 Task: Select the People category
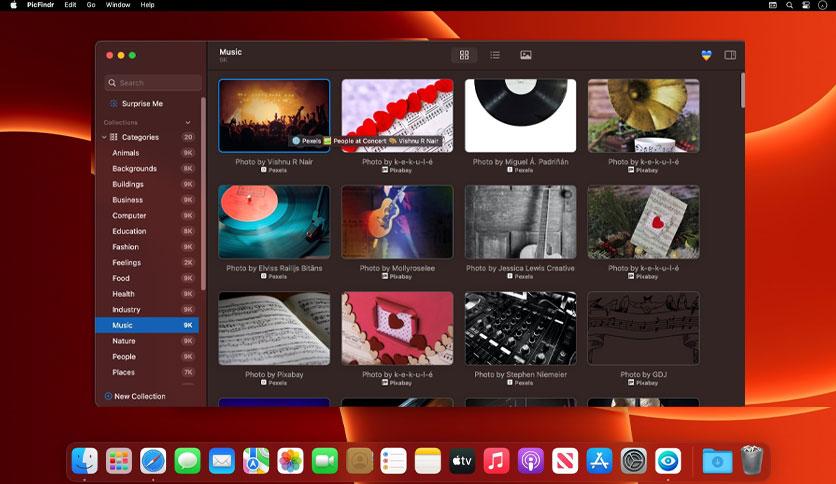[x=147, y=357]
